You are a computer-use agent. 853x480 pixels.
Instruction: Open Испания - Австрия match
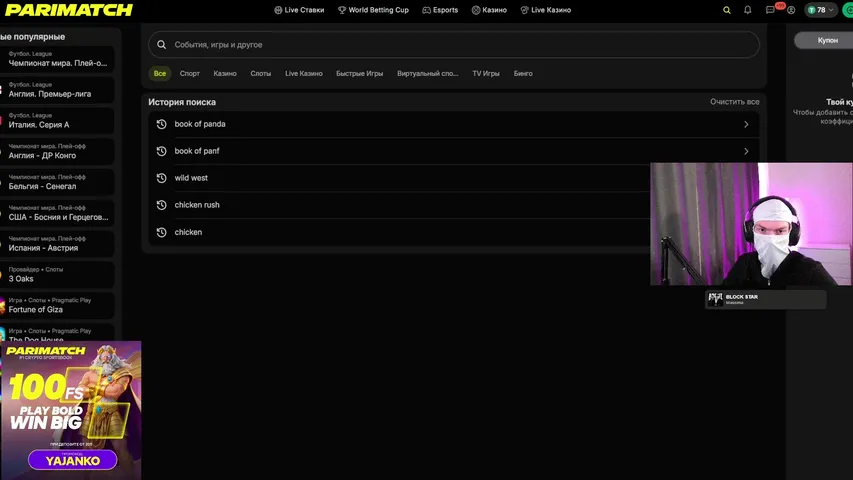(x=57, y=244)
